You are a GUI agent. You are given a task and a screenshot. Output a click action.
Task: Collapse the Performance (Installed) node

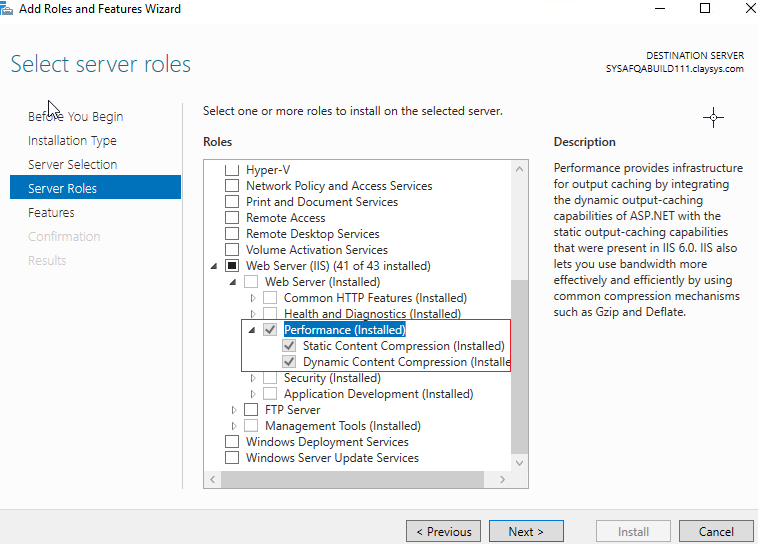point(252,330)
